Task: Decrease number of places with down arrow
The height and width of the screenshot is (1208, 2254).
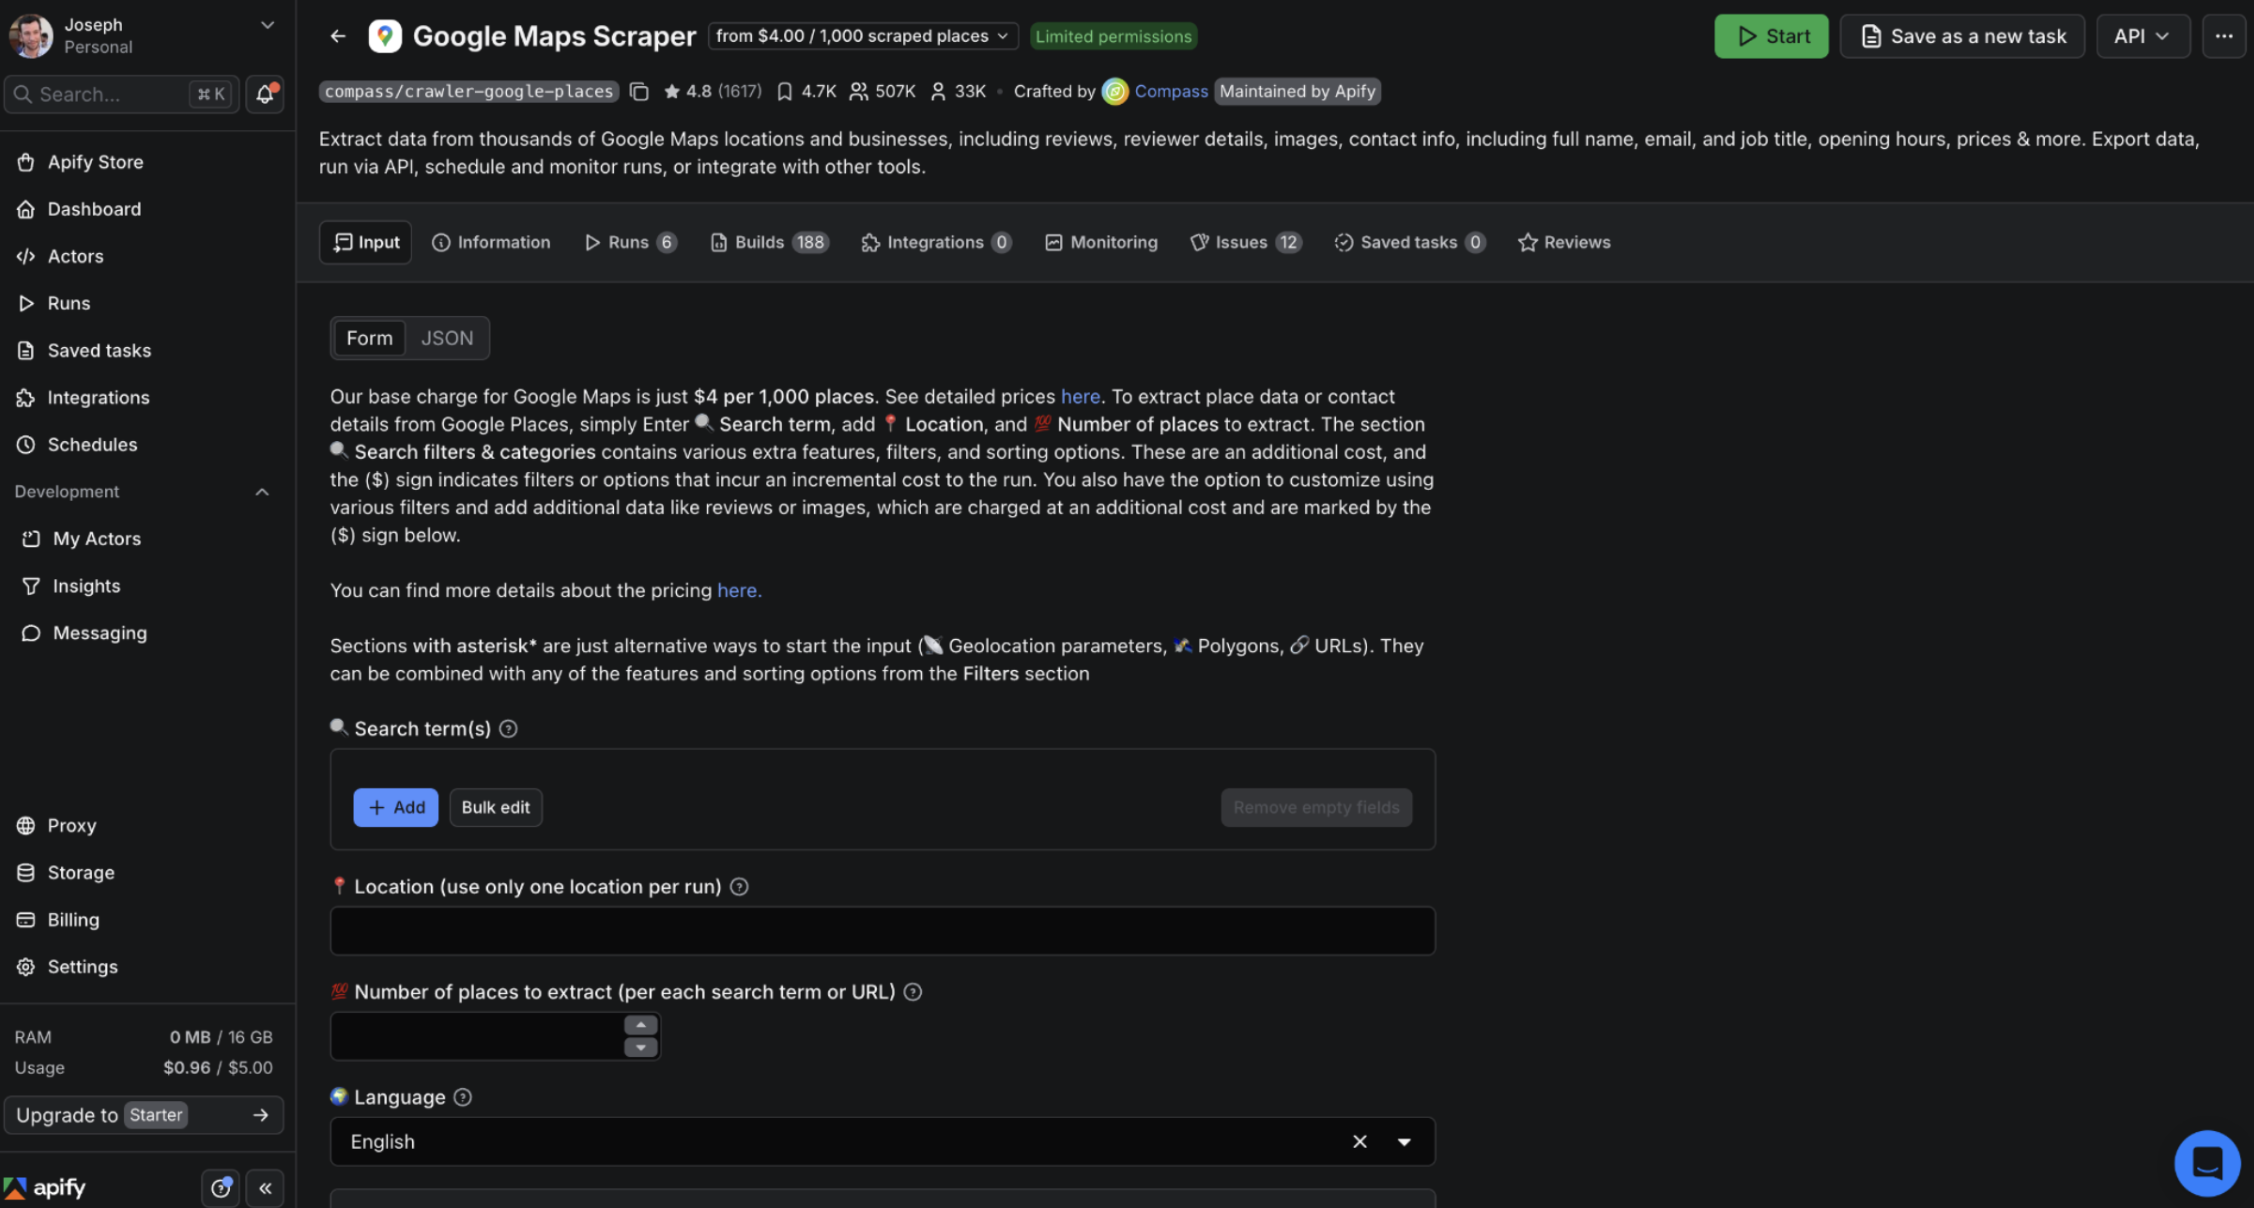Action: 640,1047
